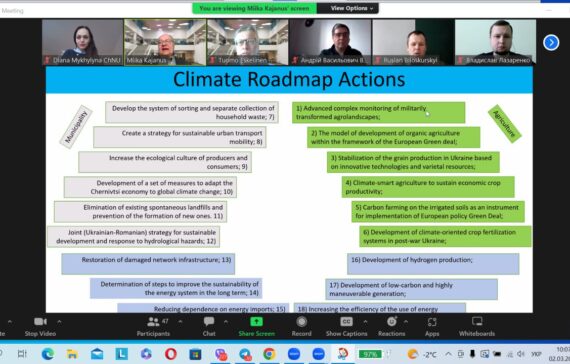Screen dimensions: 570x364
Task: Select Ruslan's video thumbnail
Action: click(x=413, y=42)
